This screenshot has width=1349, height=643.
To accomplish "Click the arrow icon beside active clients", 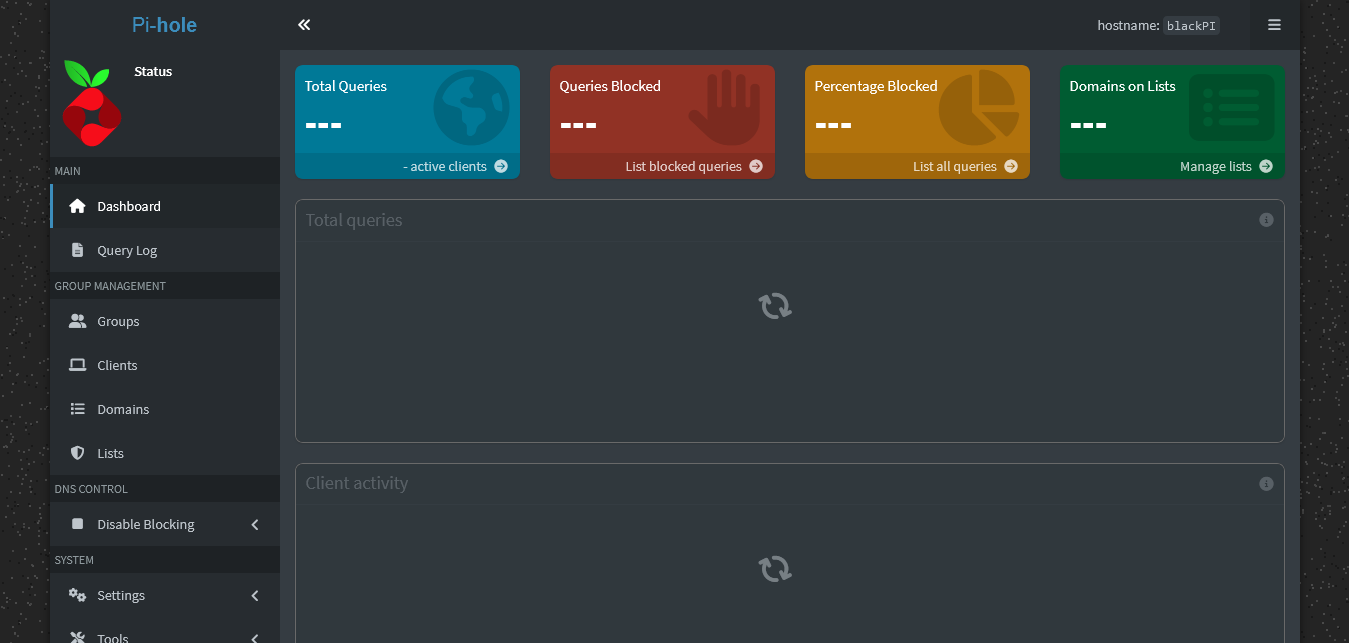I will click(x=501, y=167).
